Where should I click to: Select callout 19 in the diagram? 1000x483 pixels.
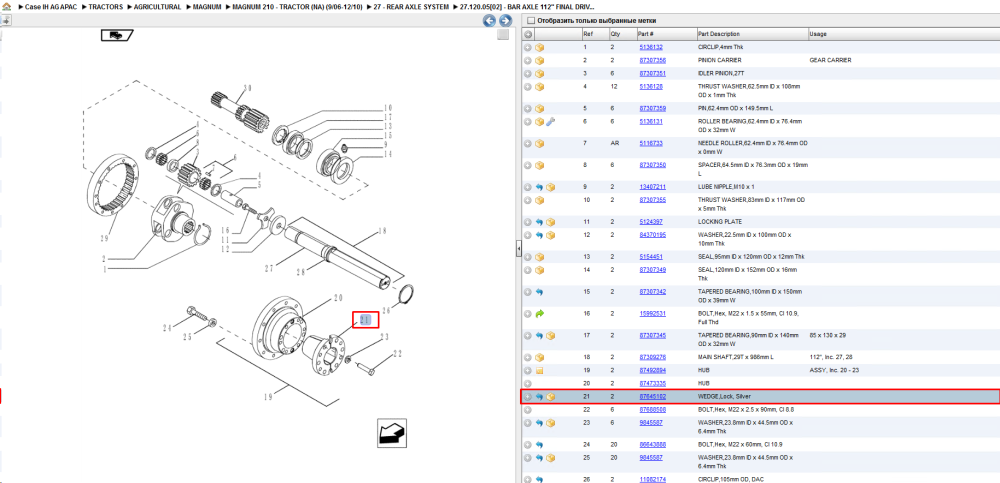(x=268, y=397)
